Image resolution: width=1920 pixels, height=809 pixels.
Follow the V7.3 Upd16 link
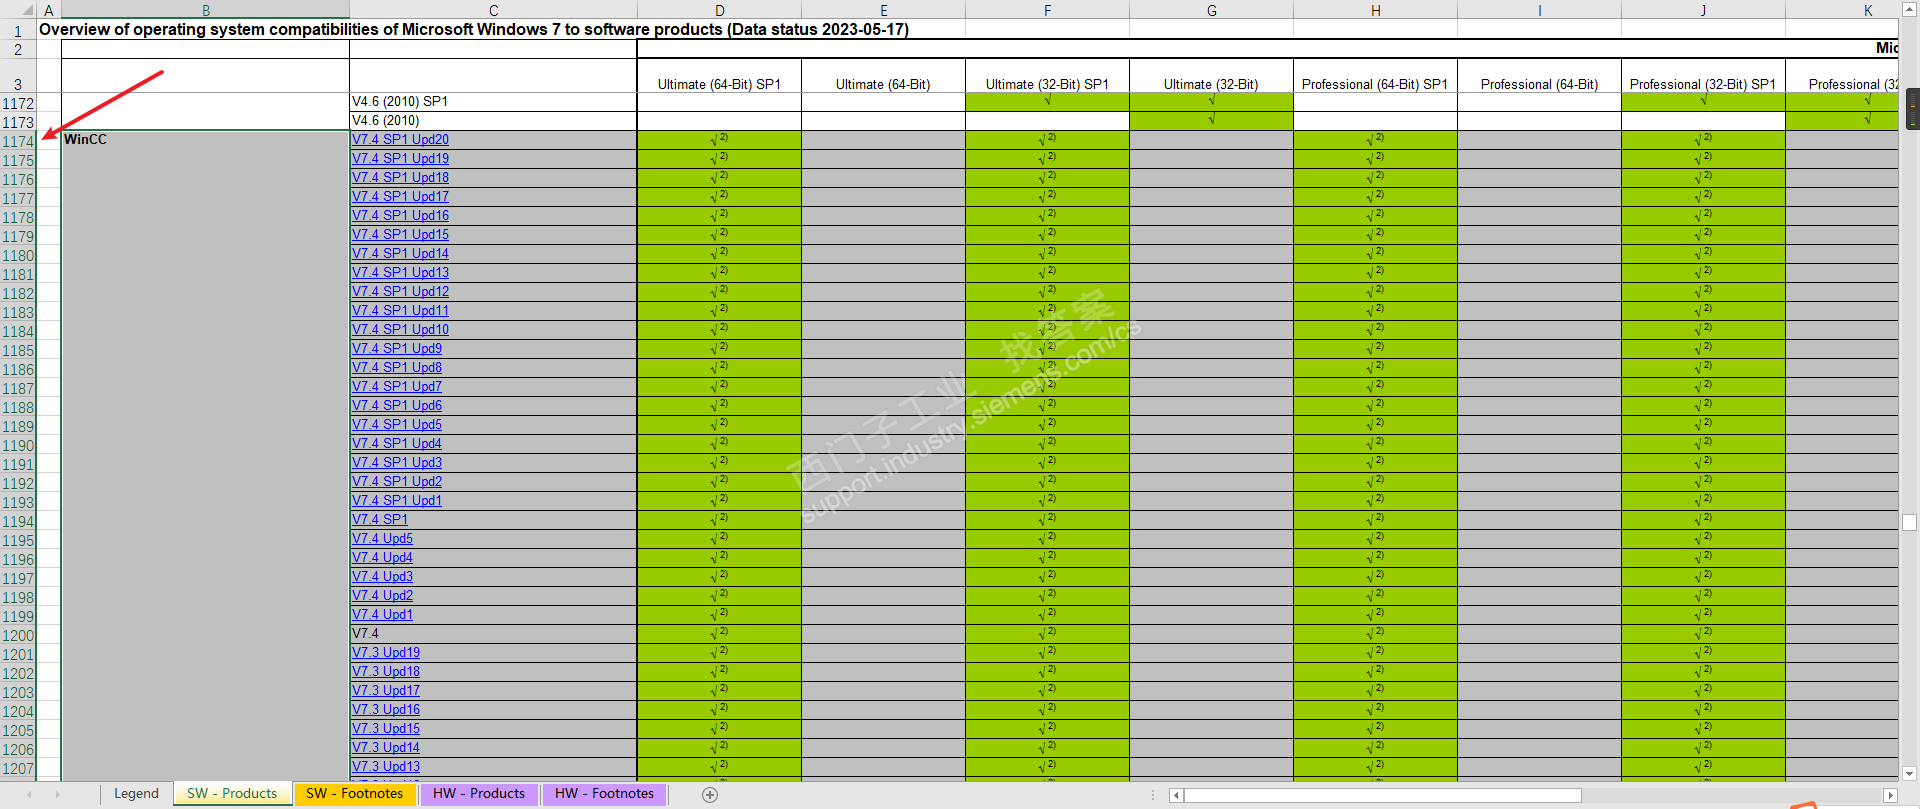[386, 710]
